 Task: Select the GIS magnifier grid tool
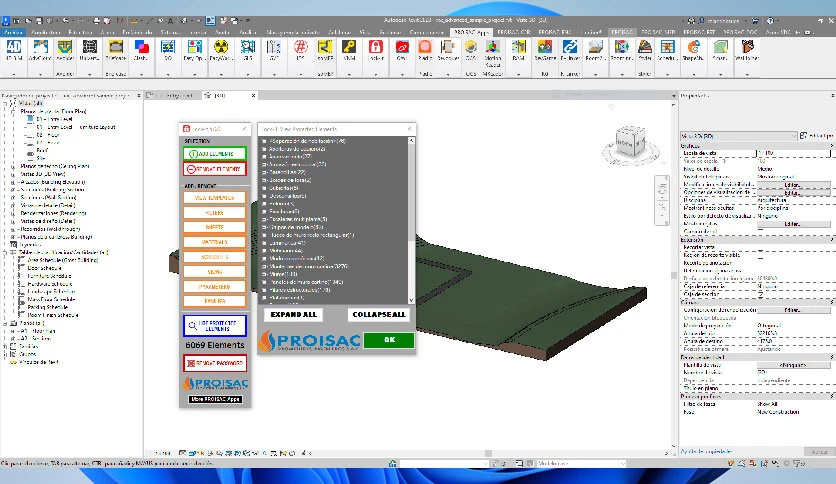click(x=248, y=50)
